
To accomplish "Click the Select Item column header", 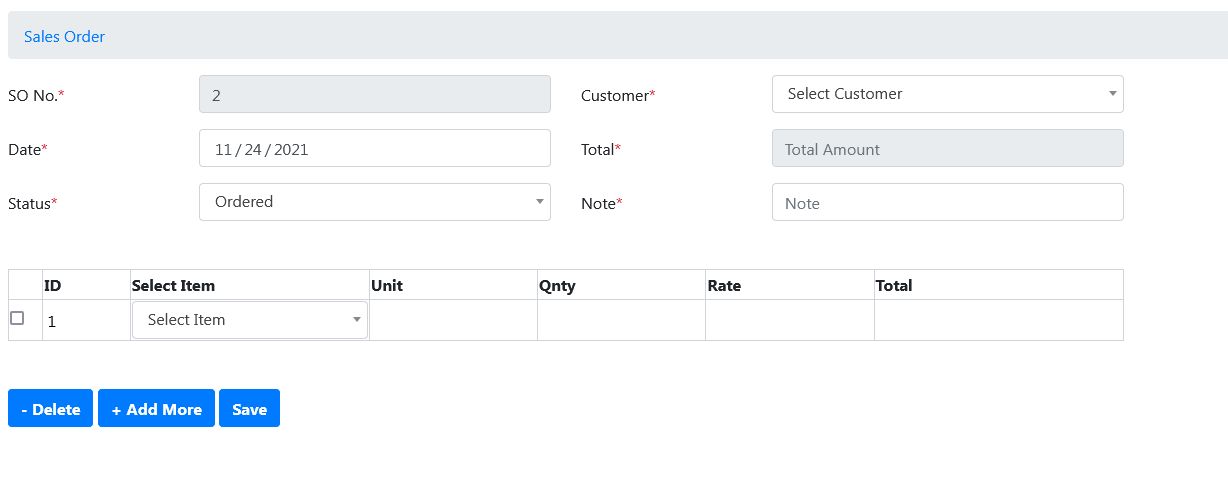I will [173, 285].
